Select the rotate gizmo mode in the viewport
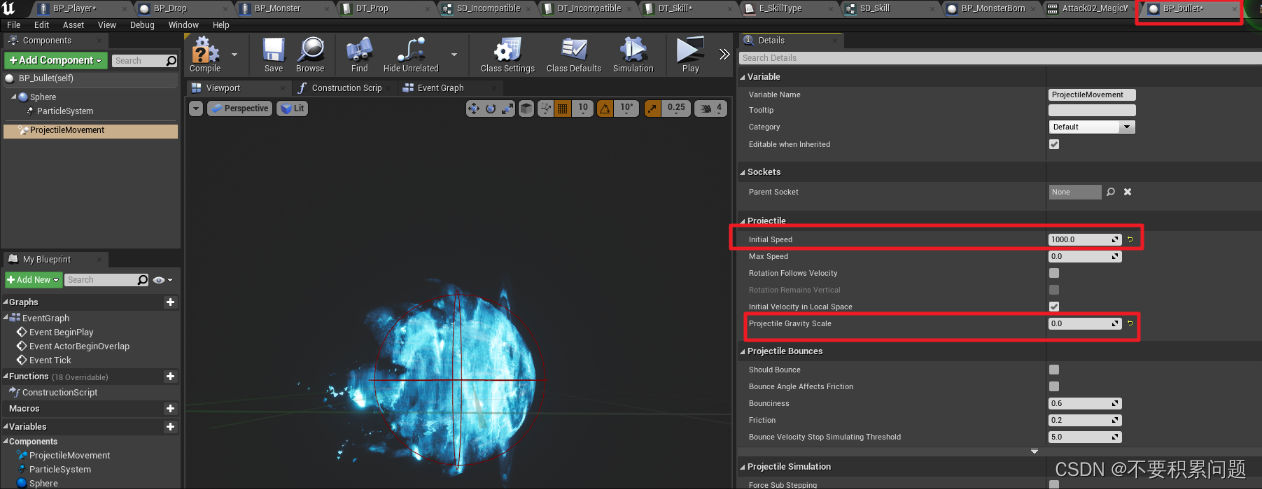Image resolution: width=1262 pixels, height=489 pixels. coord(491,108)
